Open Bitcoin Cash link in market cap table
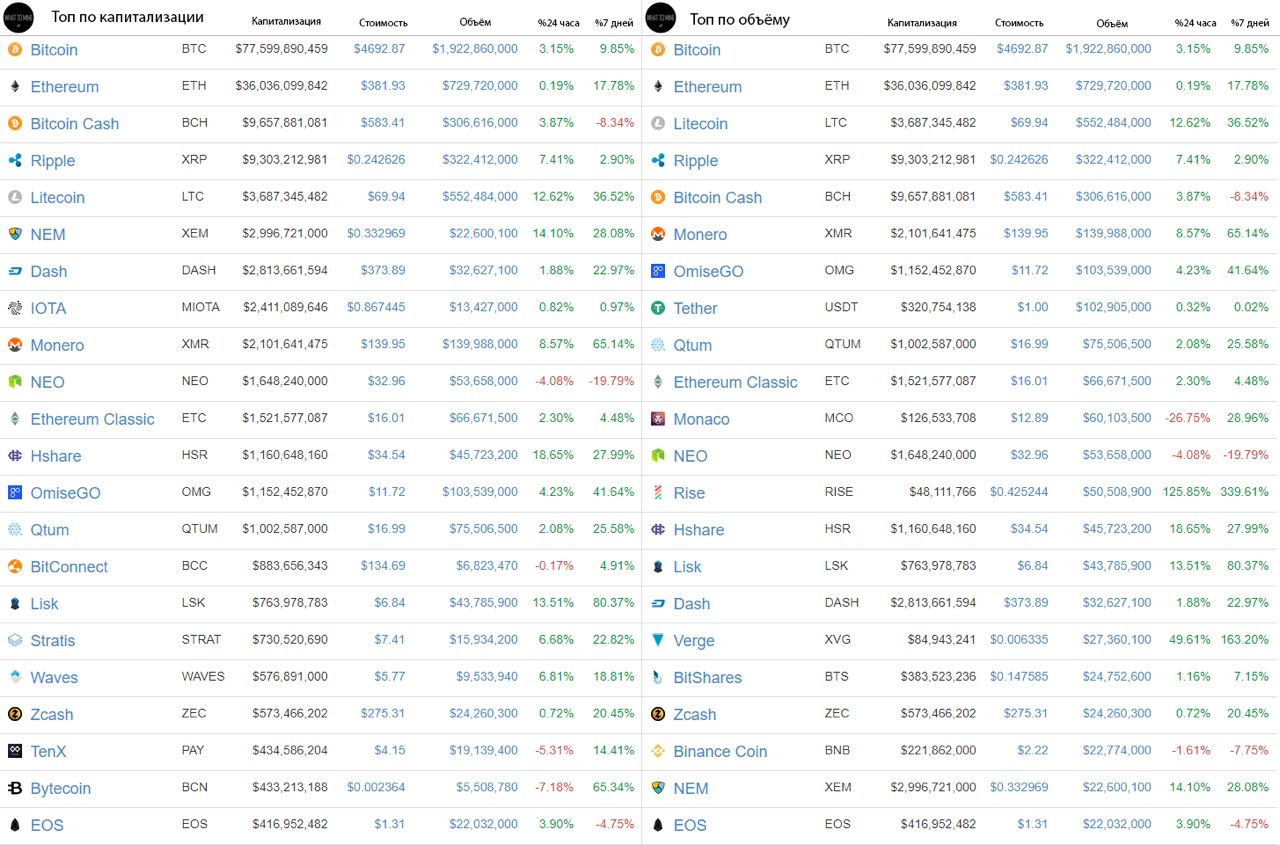This screenshot has width=1280, height=845. (x=75, y=124)
